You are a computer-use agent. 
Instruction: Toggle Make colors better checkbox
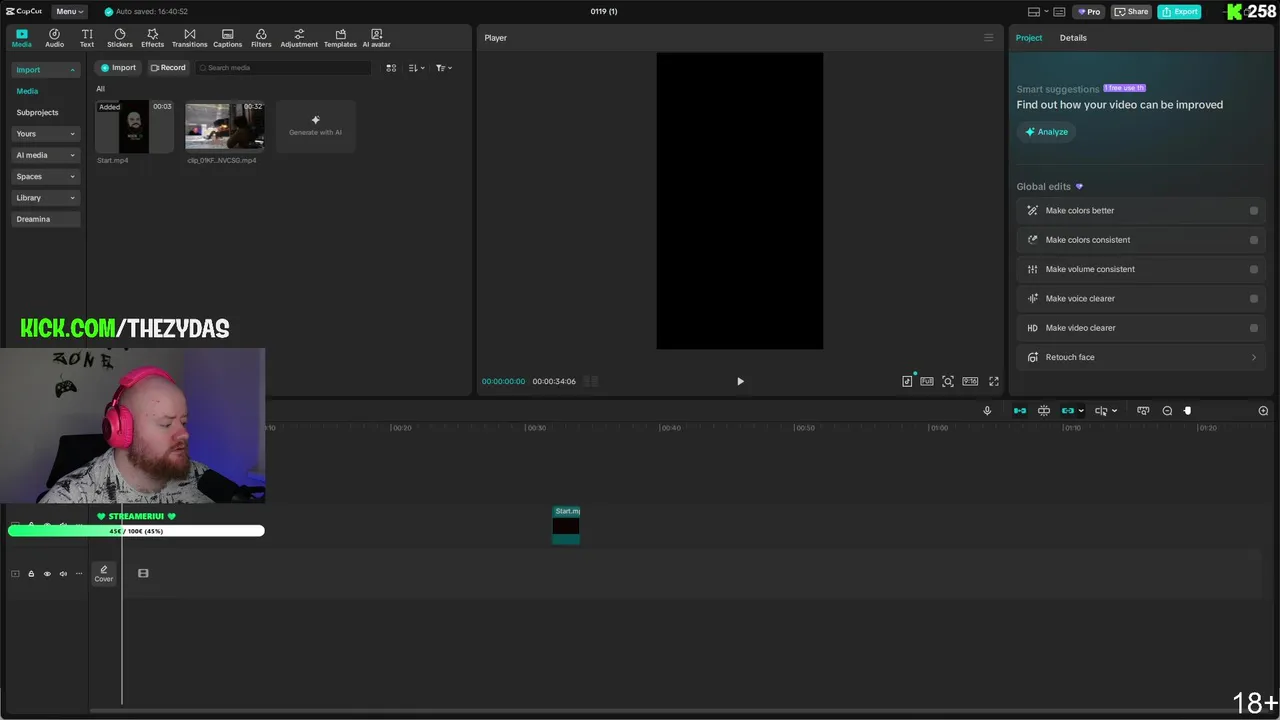1254,211
